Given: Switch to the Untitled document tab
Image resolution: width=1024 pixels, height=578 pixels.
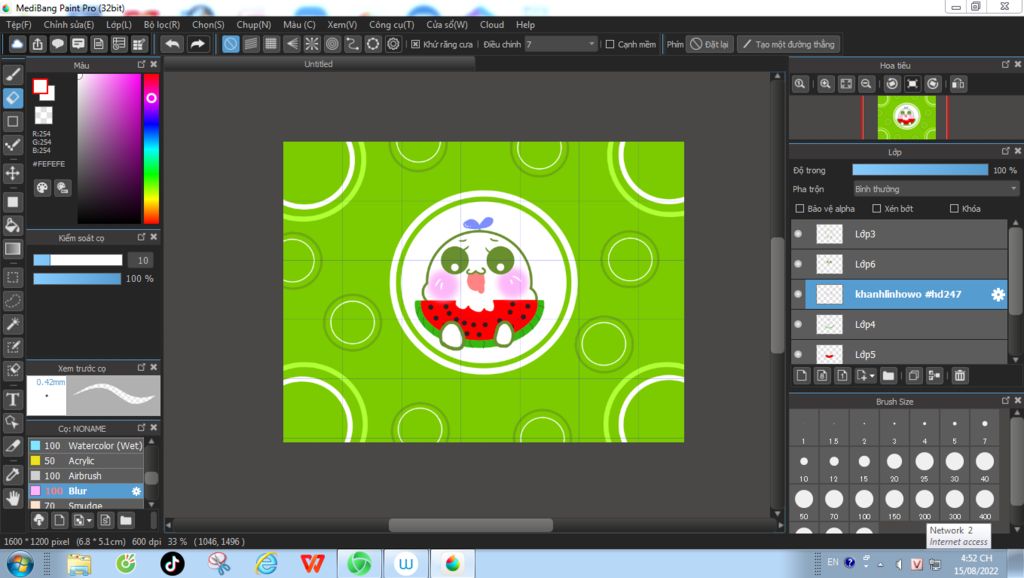Looking at the screenshot, I should pyautogui.click(x=319, y=64).
